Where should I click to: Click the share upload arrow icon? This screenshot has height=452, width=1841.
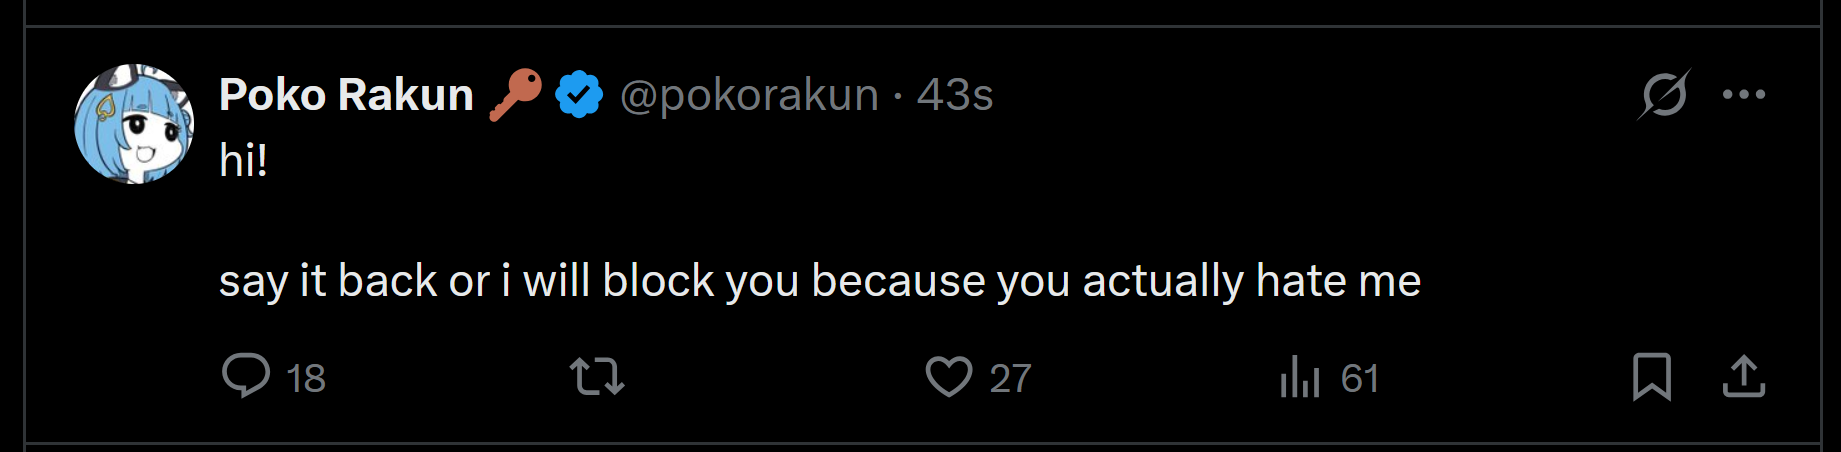[1744, 377]
